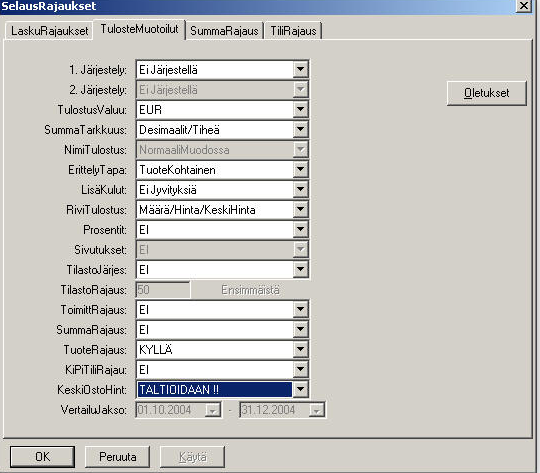This screenshot has height=473, width=540.
Task: Click the Oletukset button
Action: (486, 93)
